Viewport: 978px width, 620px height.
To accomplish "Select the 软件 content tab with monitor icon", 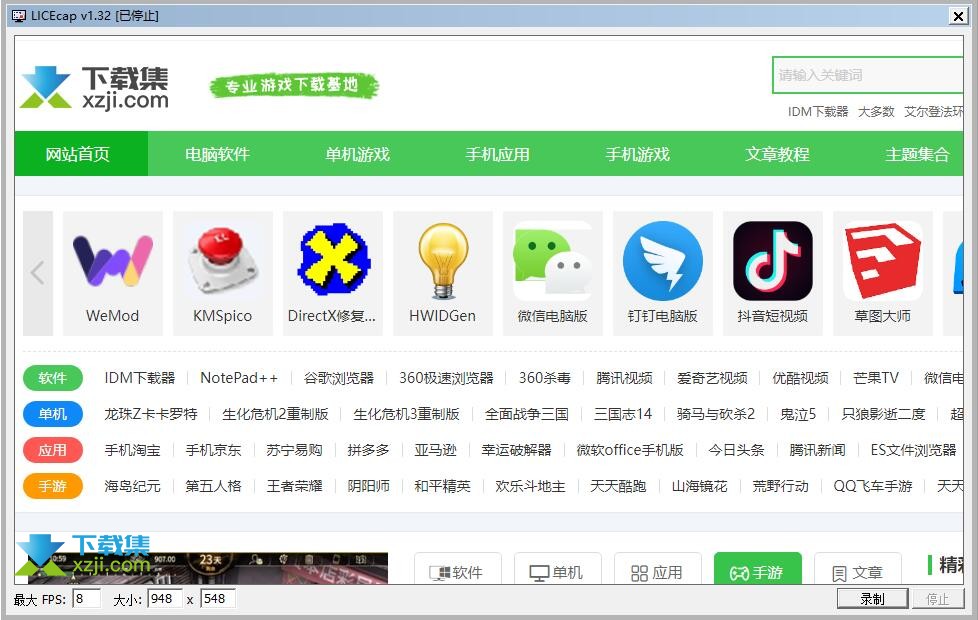I will pyautogui.click(x=458, y=569).
